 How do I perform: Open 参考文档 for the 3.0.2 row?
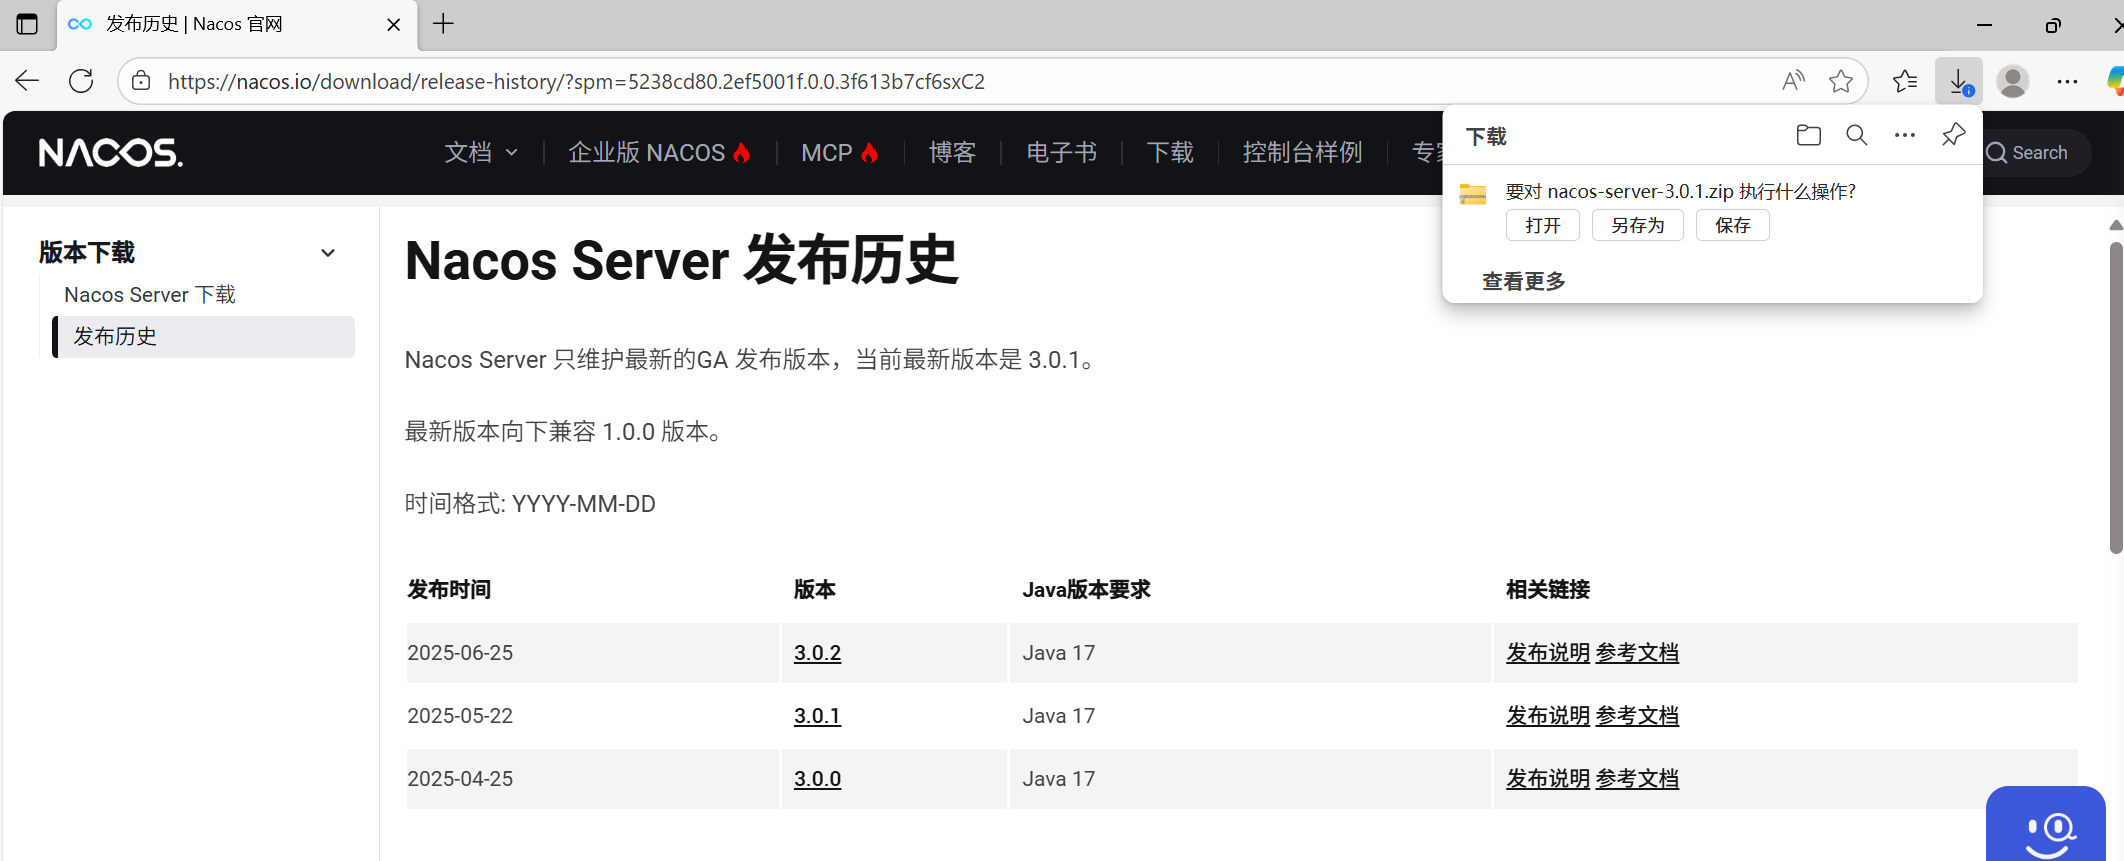tap(1637, 652)
